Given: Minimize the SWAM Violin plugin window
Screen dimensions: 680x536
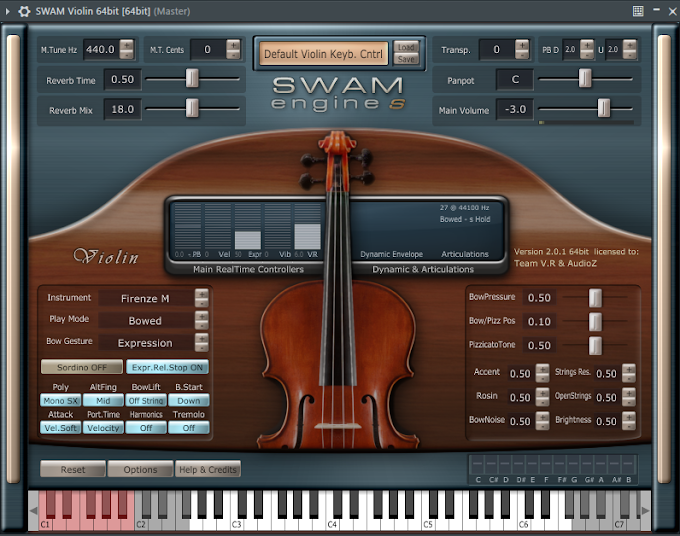Looking at the screenshot, I should pos(656,10).
